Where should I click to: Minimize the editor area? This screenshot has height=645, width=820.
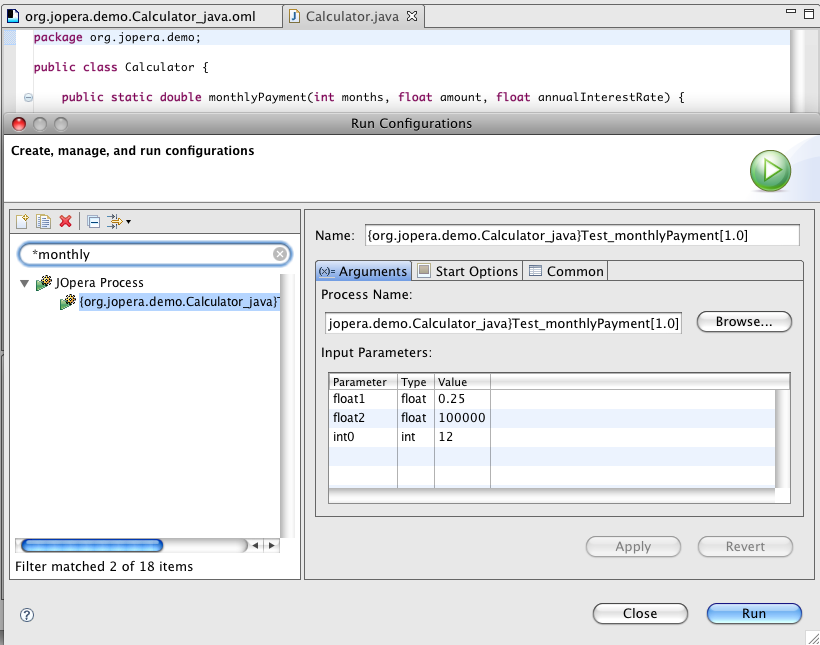[791, 11]
